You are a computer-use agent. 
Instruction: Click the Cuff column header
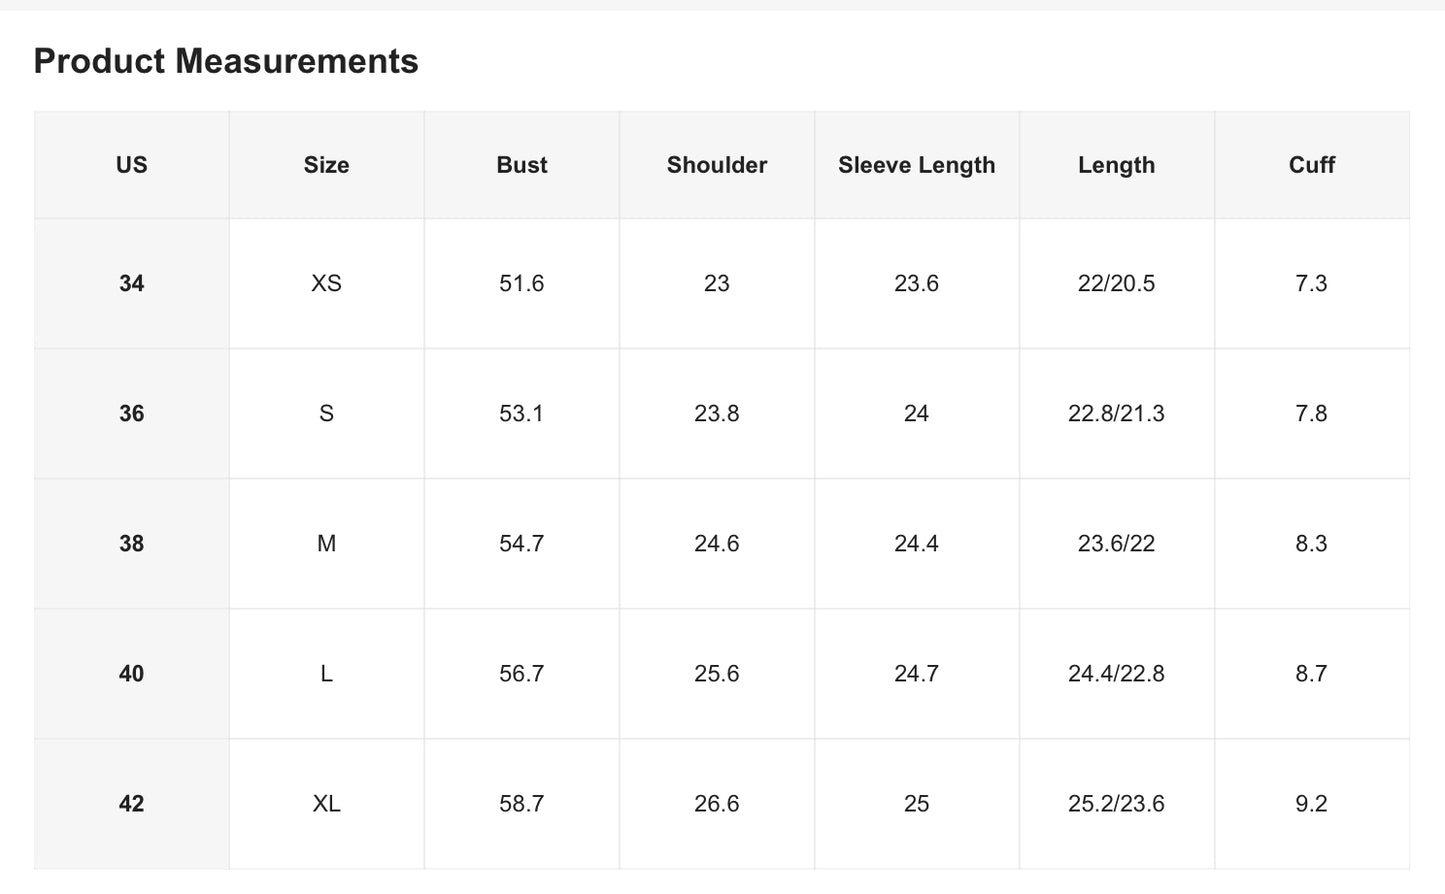pyautogui.click(x=1312, y=165)
